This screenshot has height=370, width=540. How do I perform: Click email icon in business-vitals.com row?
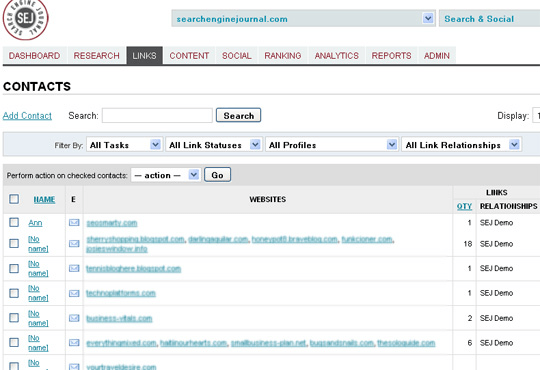pos(74,318)
